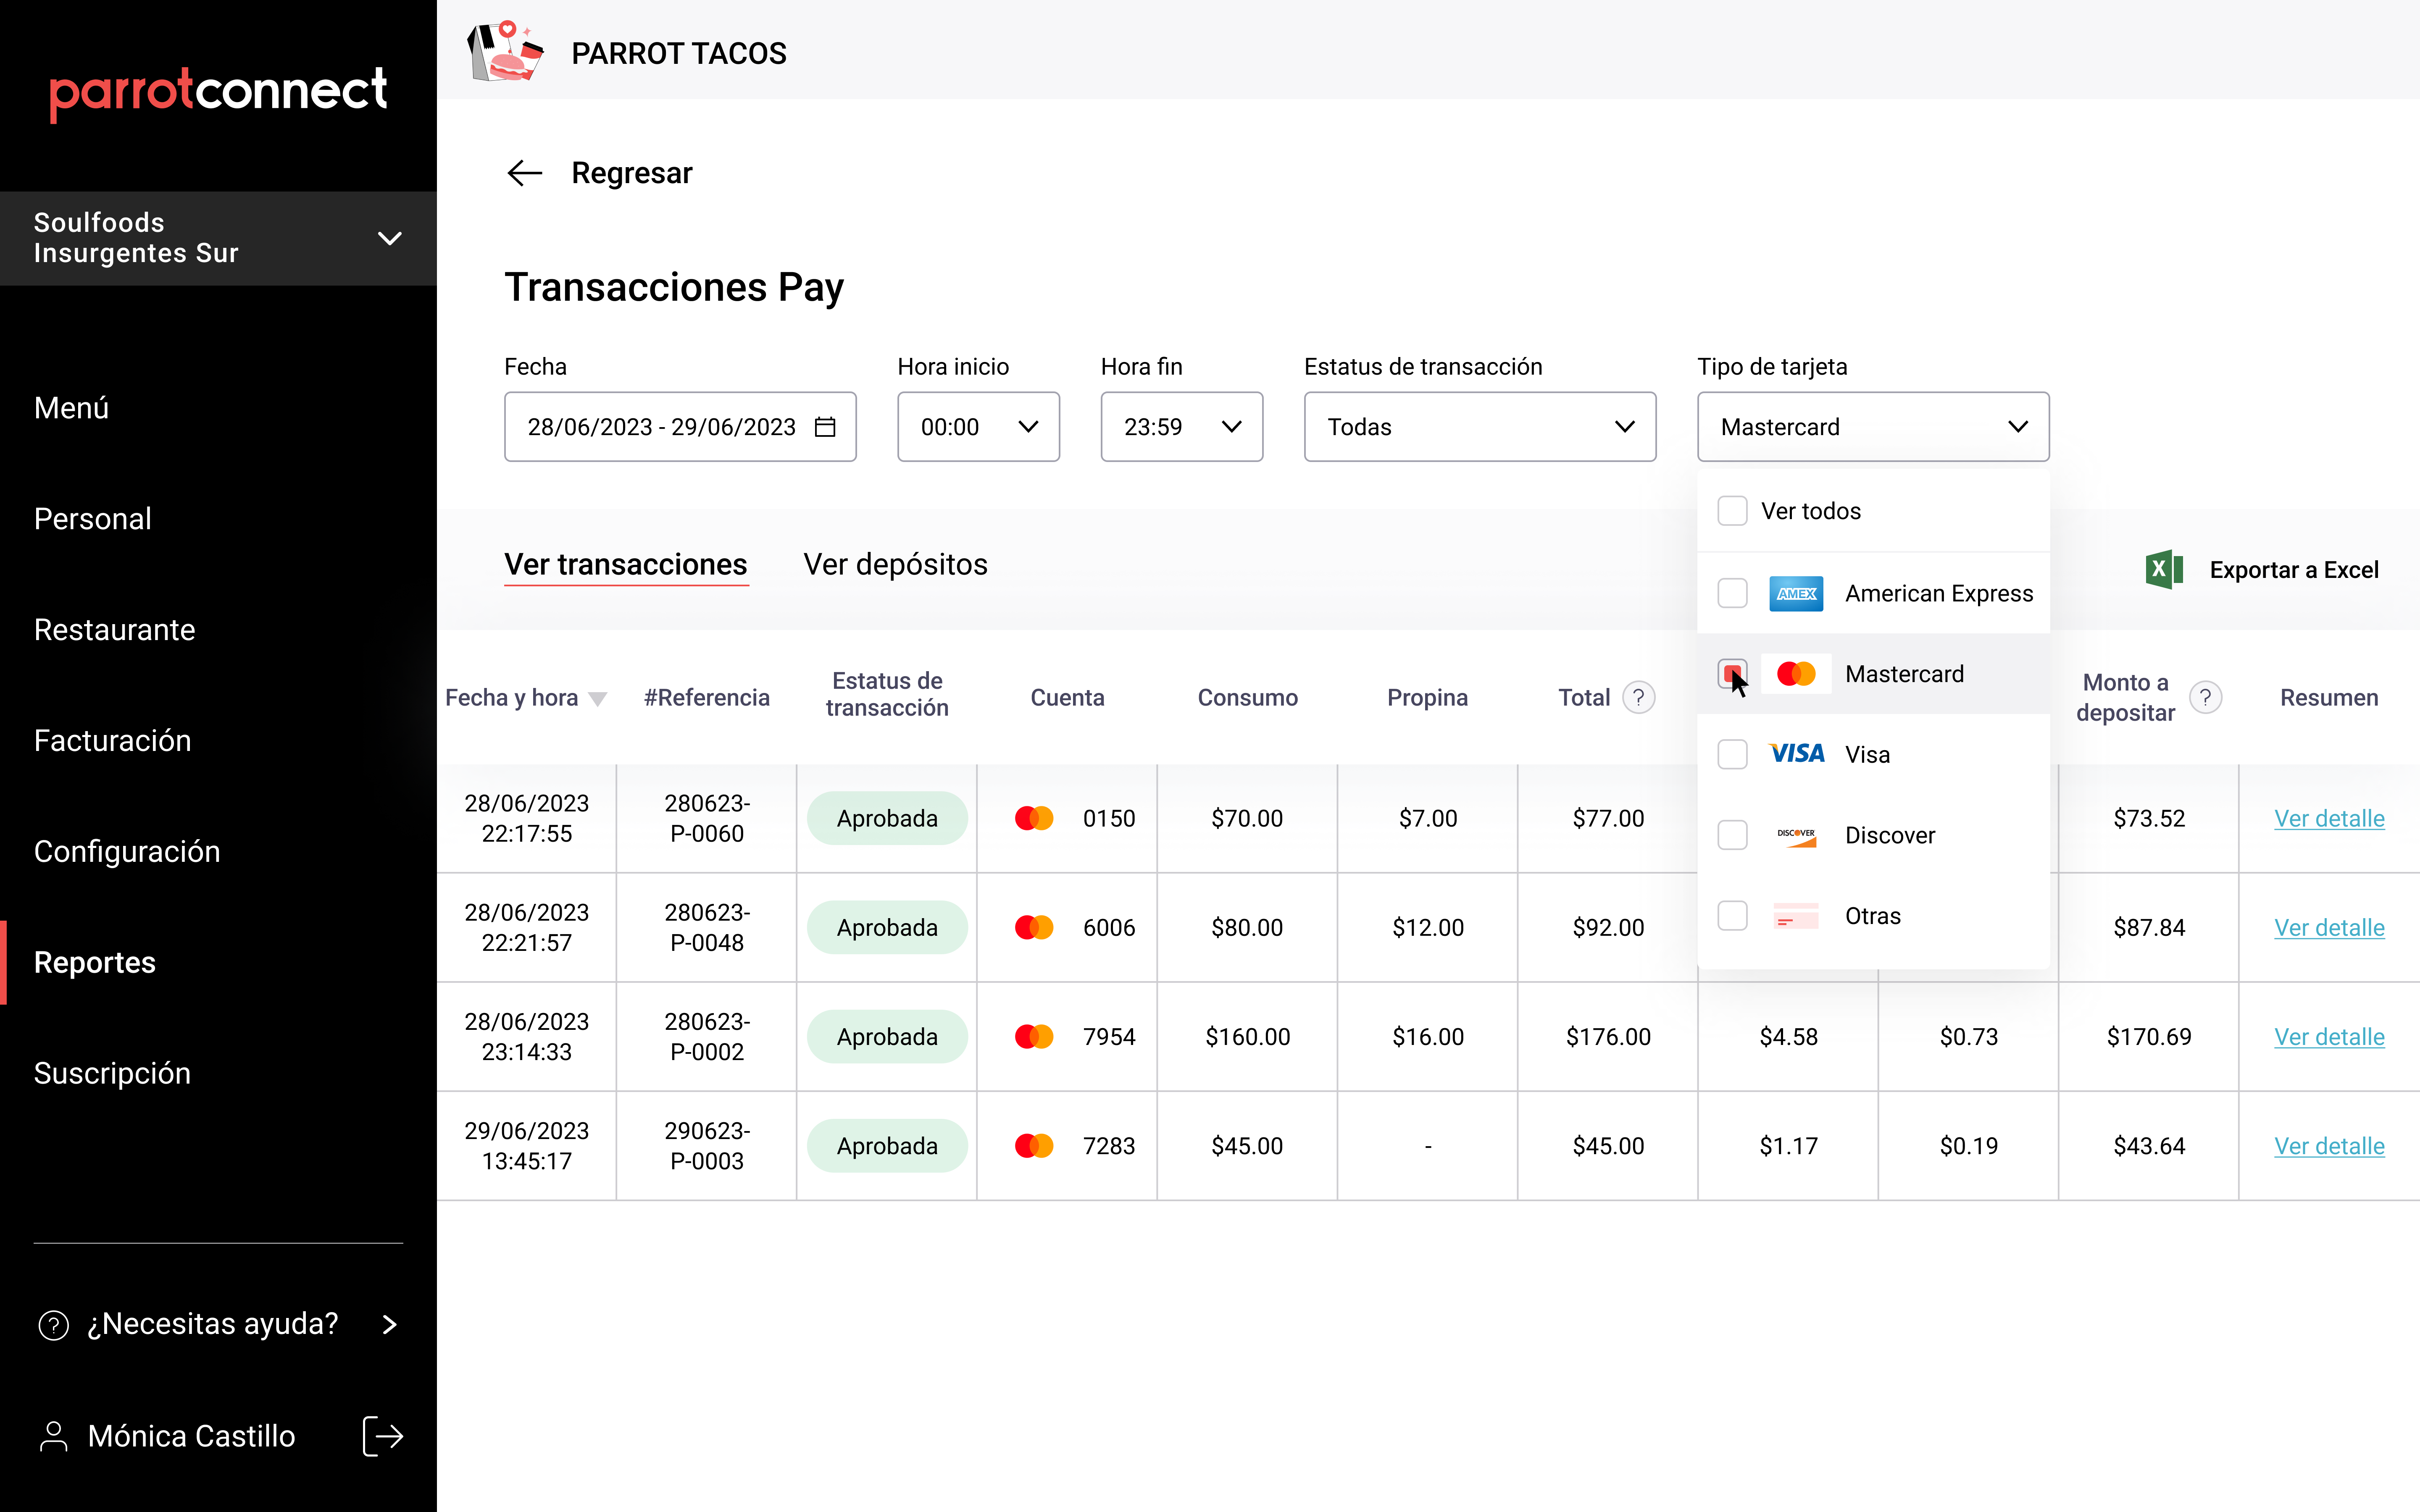Open the Hora fin dropdown
The height and width of the screenshot is (1512, 2420).
point(1181,427)
